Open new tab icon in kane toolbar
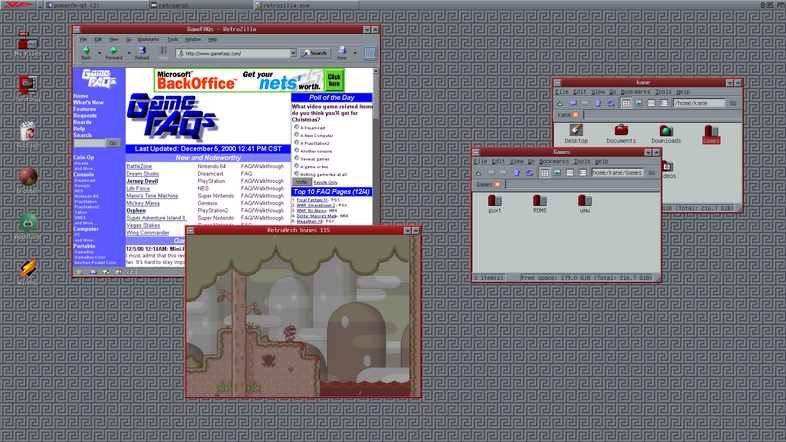The height and width of the screenshot is (442, 786). point(560,103)
